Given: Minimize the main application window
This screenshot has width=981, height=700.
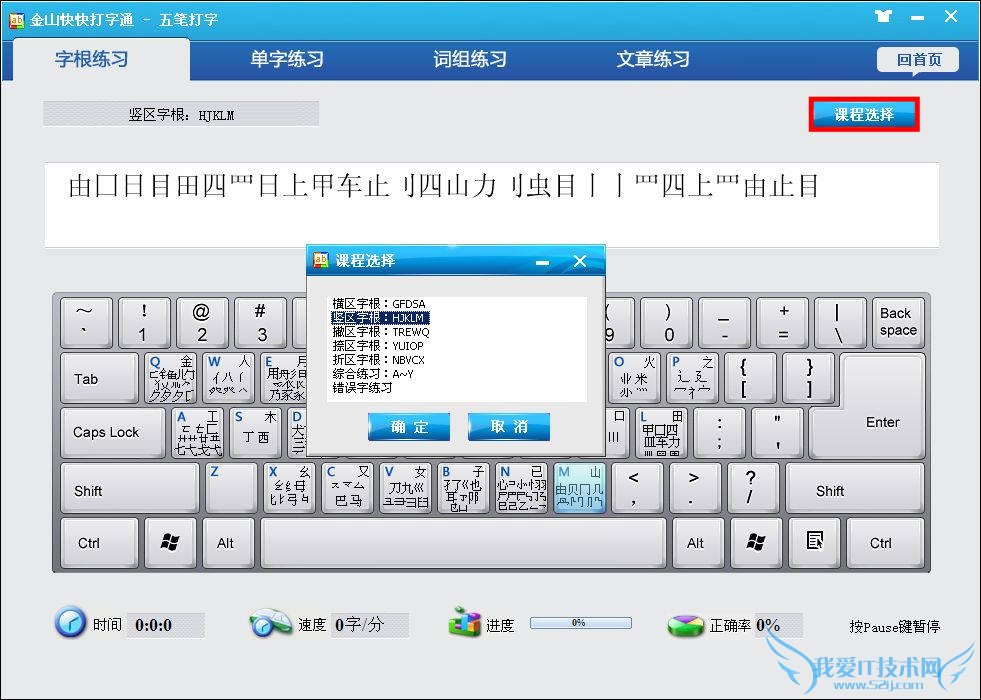Looking at the screenshot, I should (917, 18).
